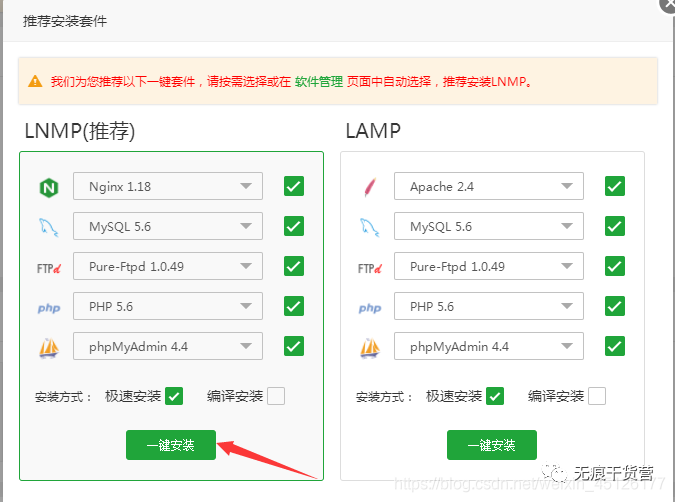
Task: Click the php logo icon in LNMP
Action: pyautogui.click(x=49, y=308)
